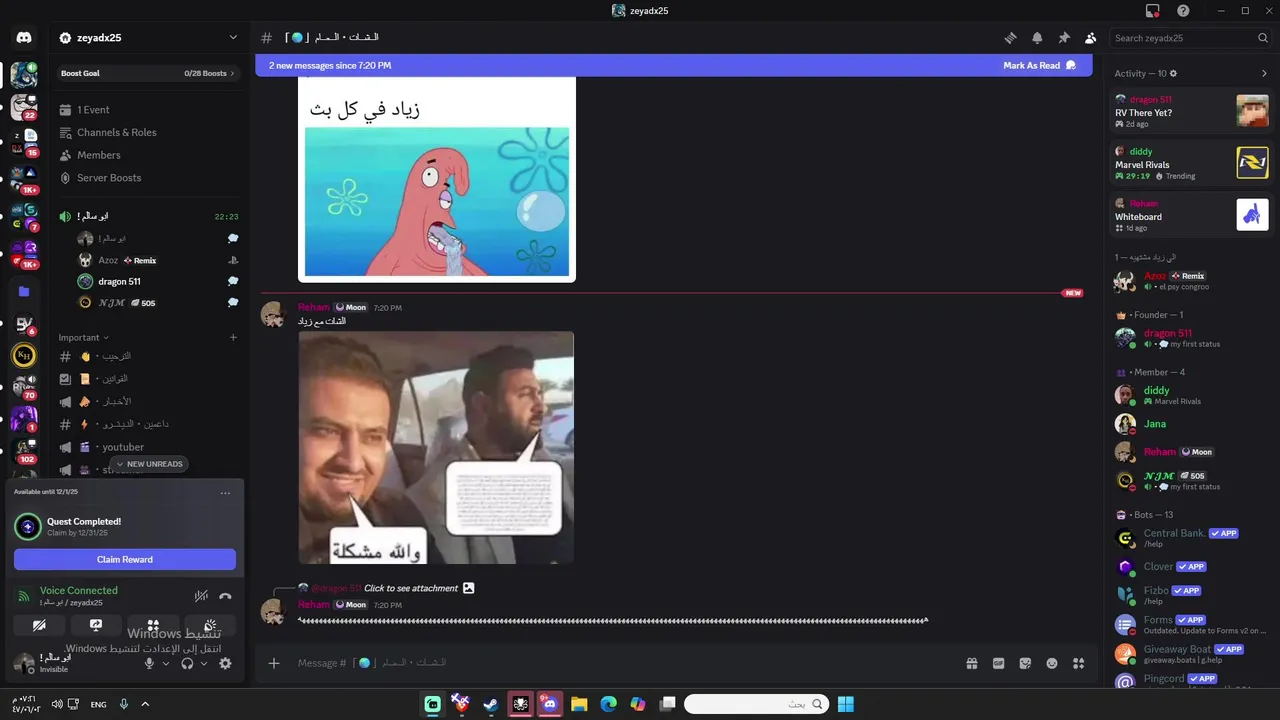This screenshot has width=1280, height=720.
Task: Expand microphone input options arrow
Action: [x=166, y=663]
